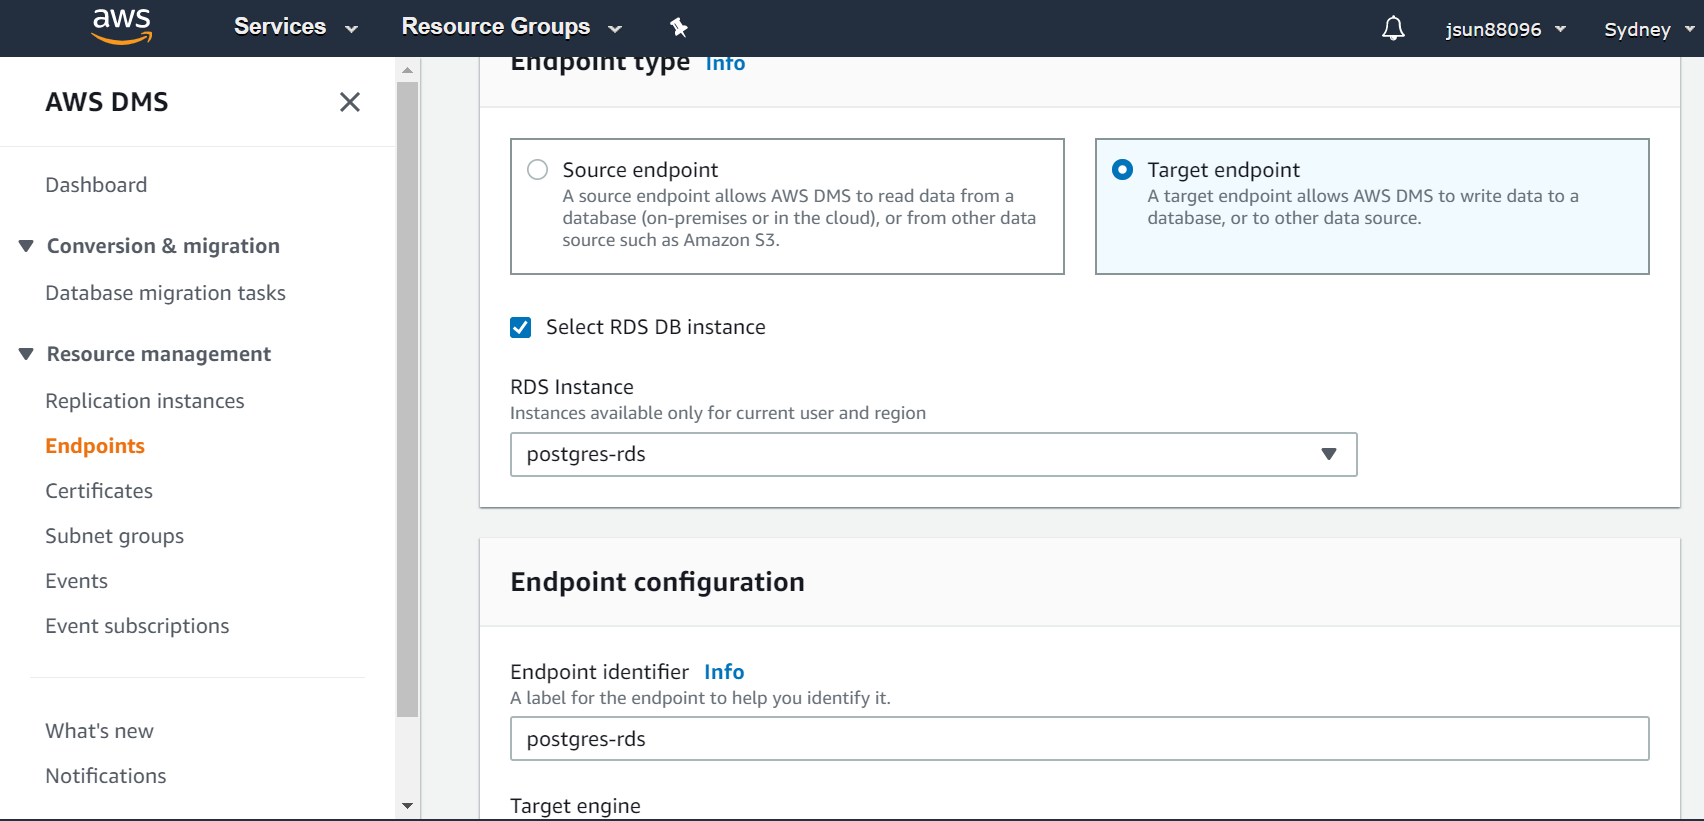Click the Info link beside Endpoint identifier

click(x=724, y=672)
